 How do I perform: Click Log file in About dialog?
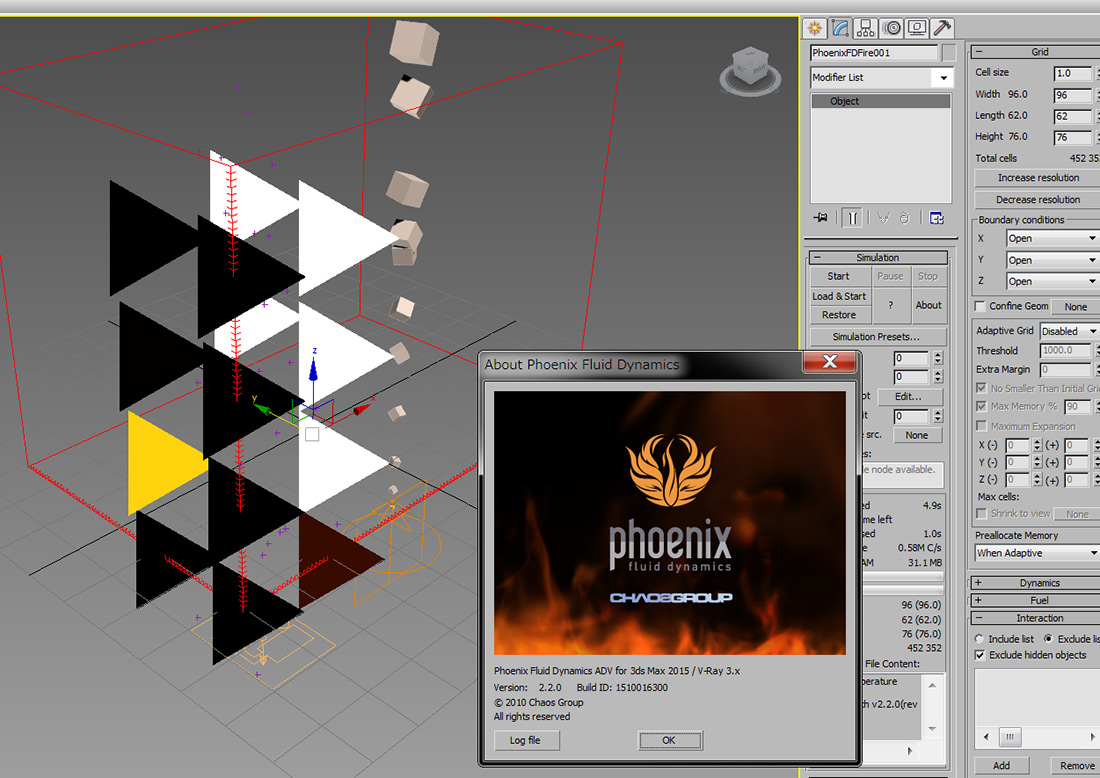[525, 740]
